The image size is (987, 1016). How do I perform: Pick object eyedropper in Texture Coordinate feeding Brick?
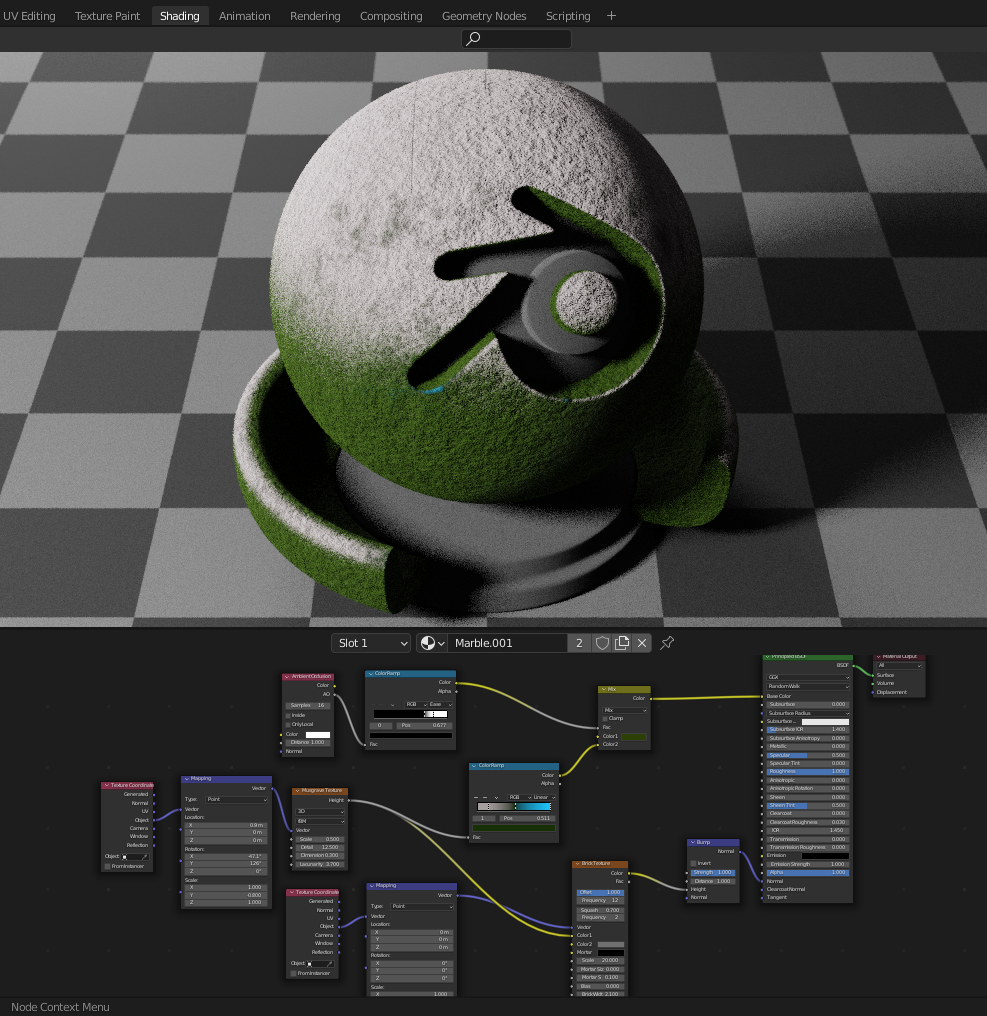click(x=331, y=964)
